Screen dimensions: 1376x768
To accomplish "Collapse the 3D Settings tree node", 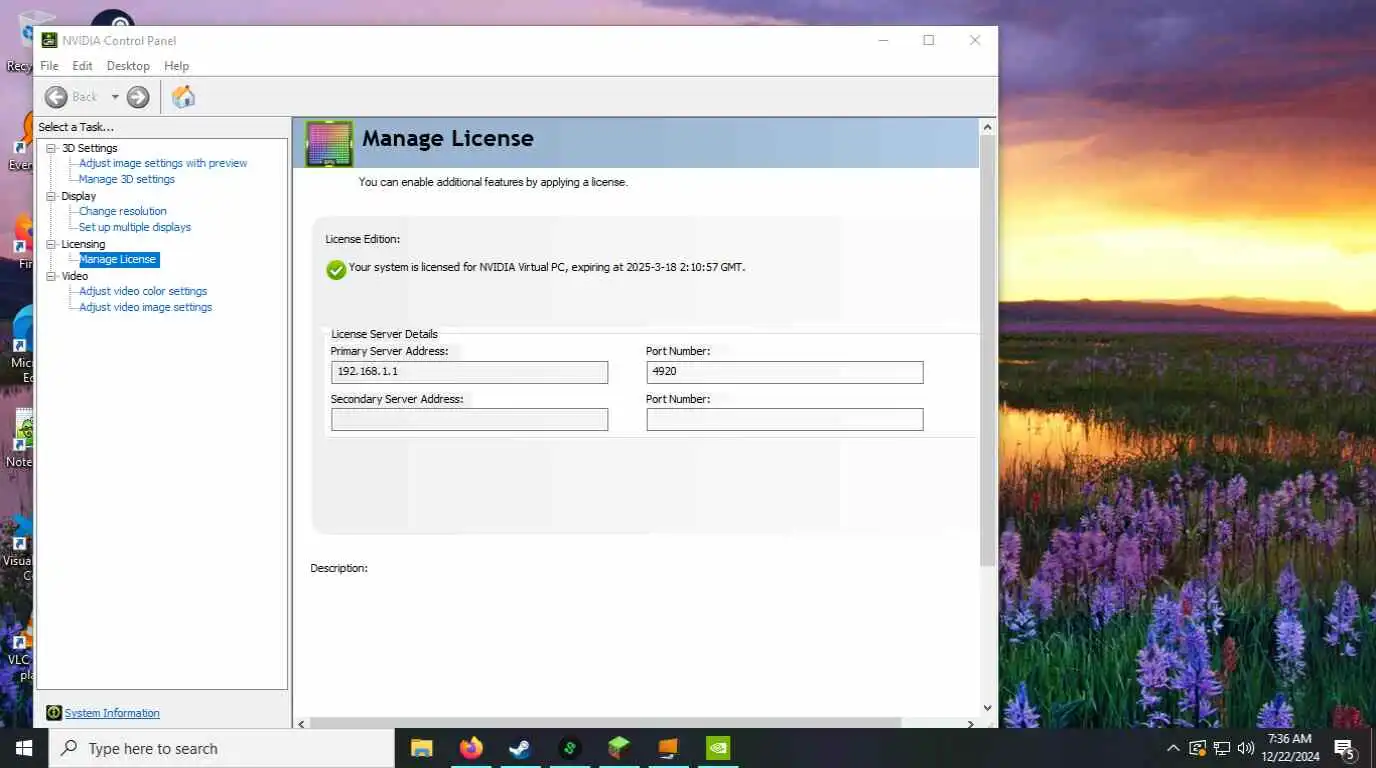I will coord(52,148).
